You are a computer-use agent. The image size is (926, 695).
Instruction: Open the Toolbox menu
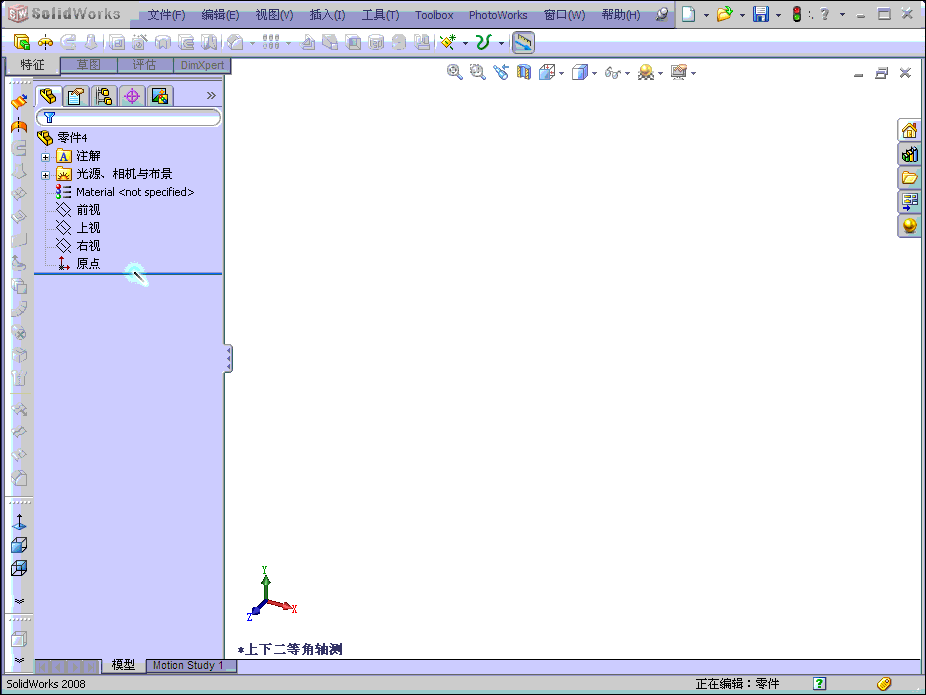pyautogui.click(x=434, y=15)
